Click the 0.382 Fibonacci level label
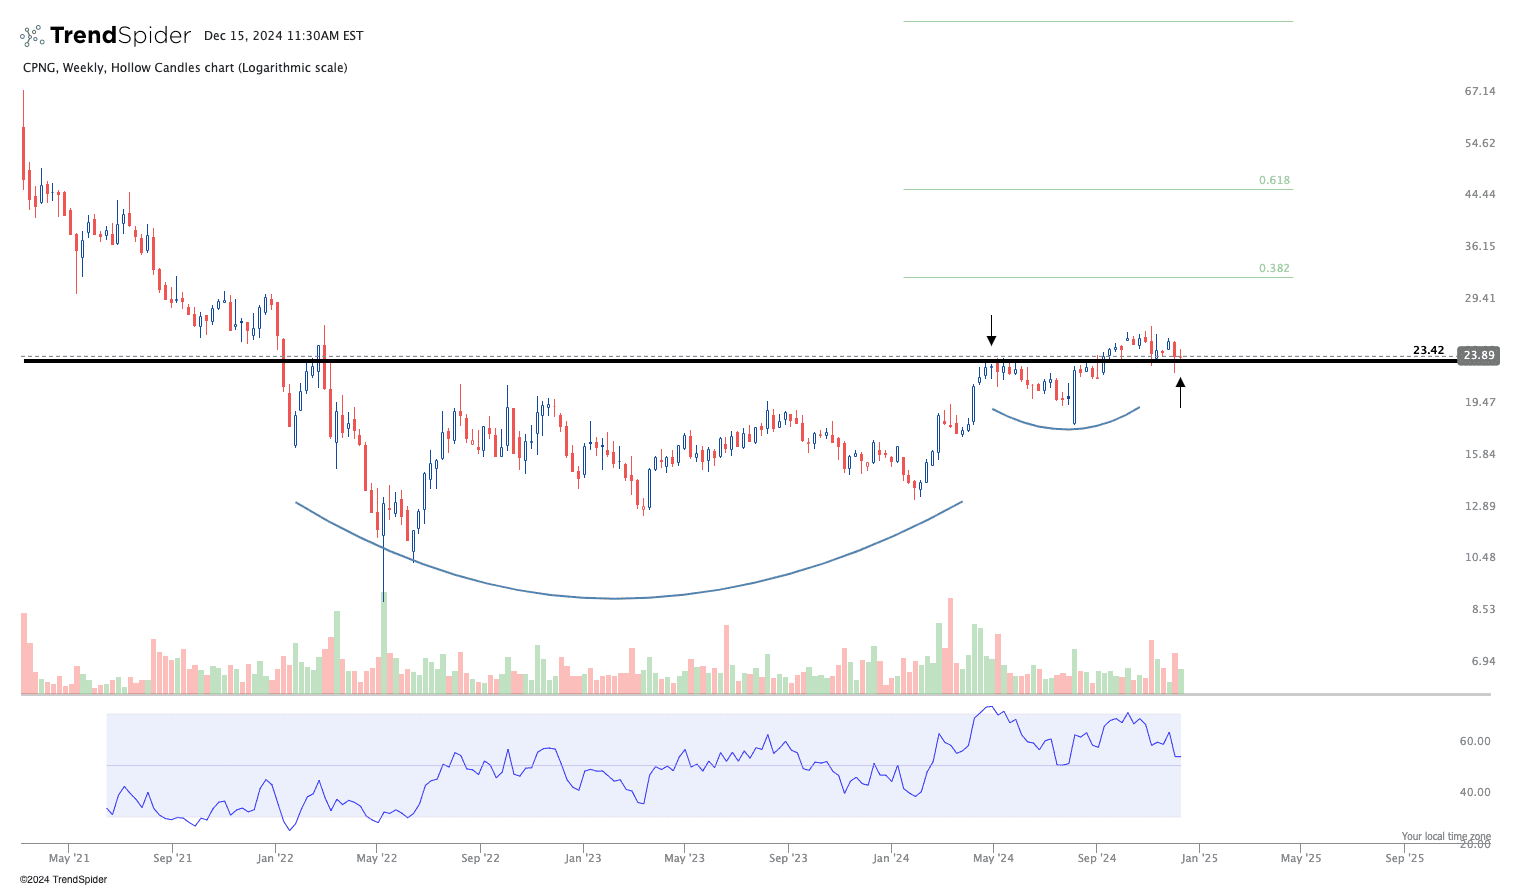Screen dimensions: 1521x889 (x=1274, y=269)
